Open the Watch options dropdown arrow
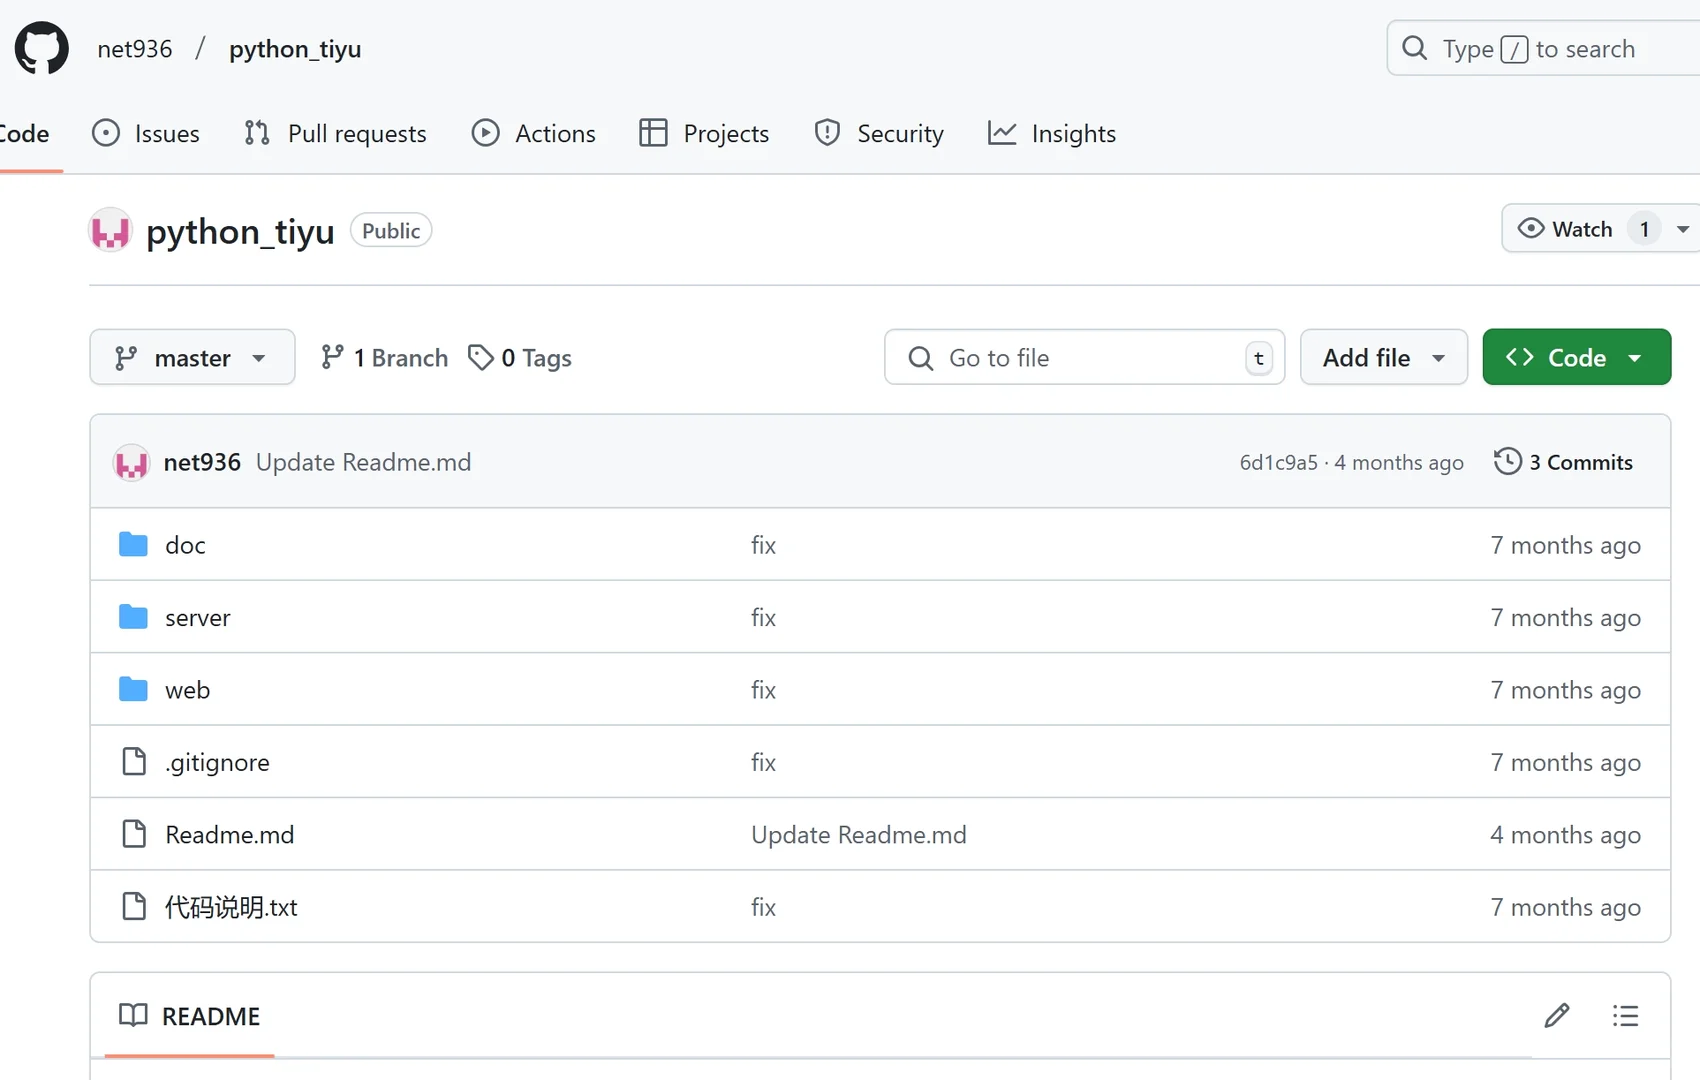The image size is (1700, 1080). coord(1683,229)
